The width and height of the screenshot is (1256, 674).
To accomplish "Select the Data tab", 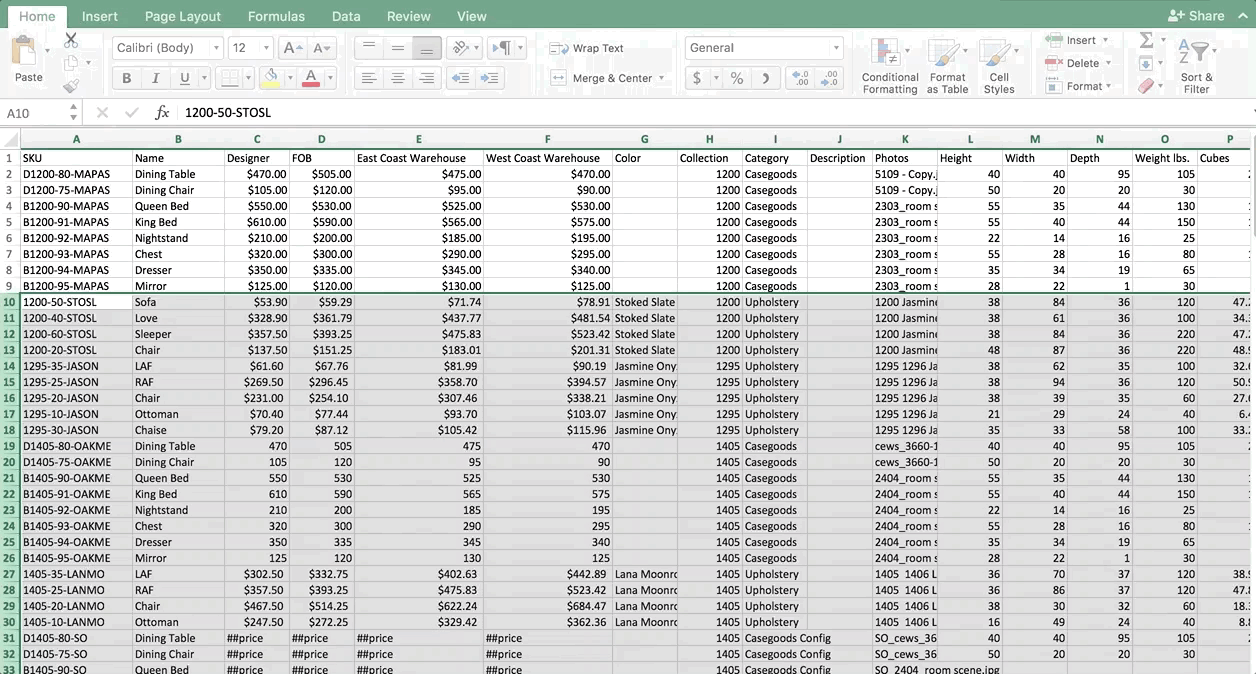I will coord(346,16).
